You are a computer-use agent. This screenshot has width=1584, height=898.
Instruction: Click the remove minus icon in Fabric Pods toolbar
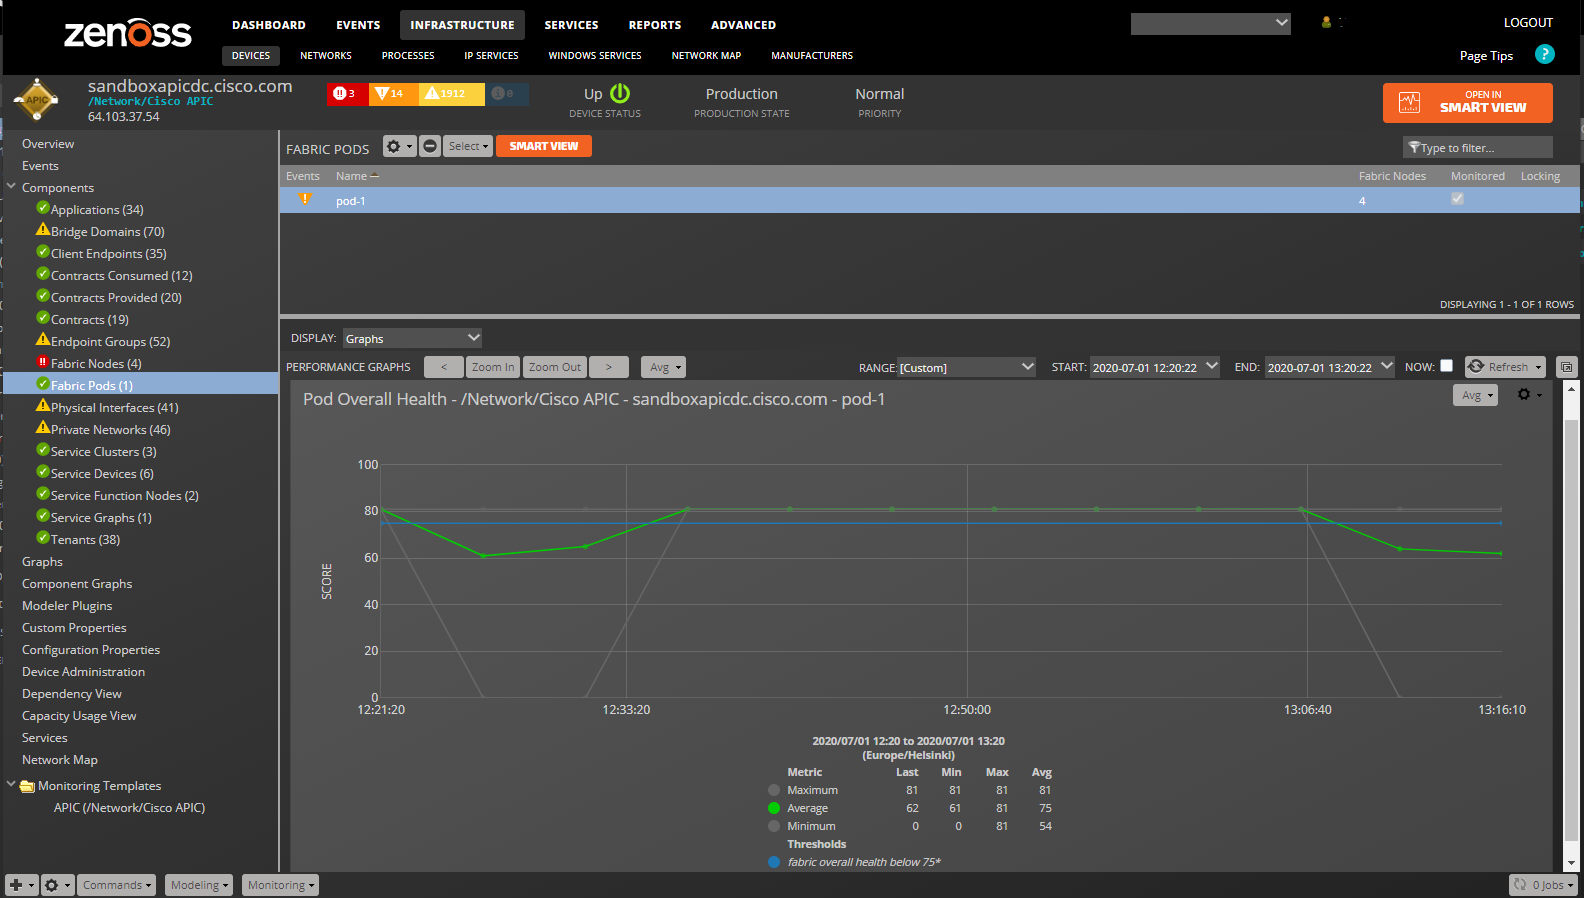click(x=430, y=146)
